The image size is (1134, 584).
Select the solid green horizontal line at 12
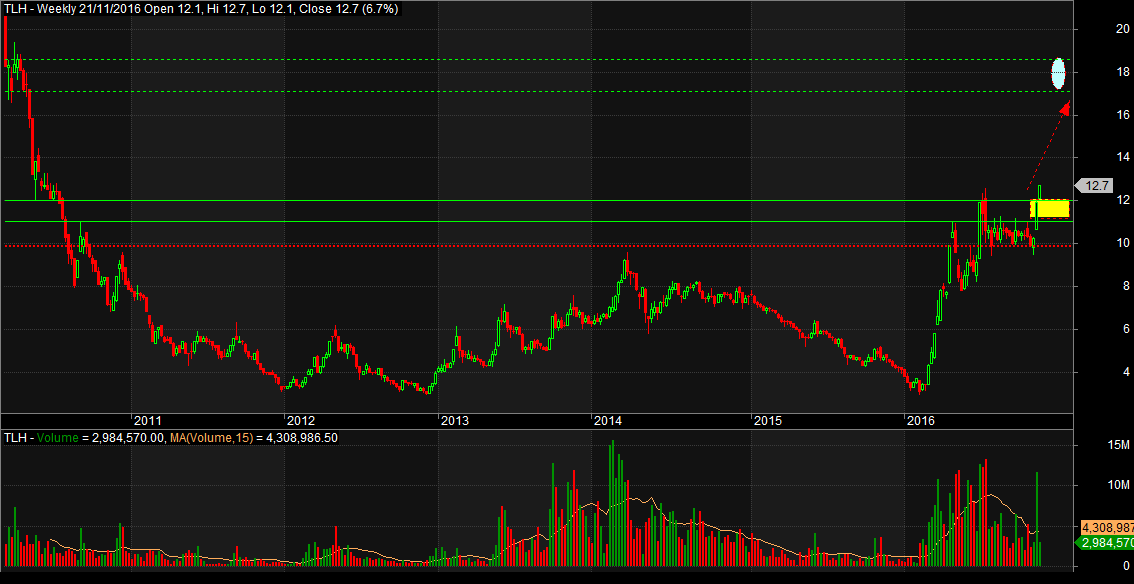pyautogui.click(x=500, y=201)
